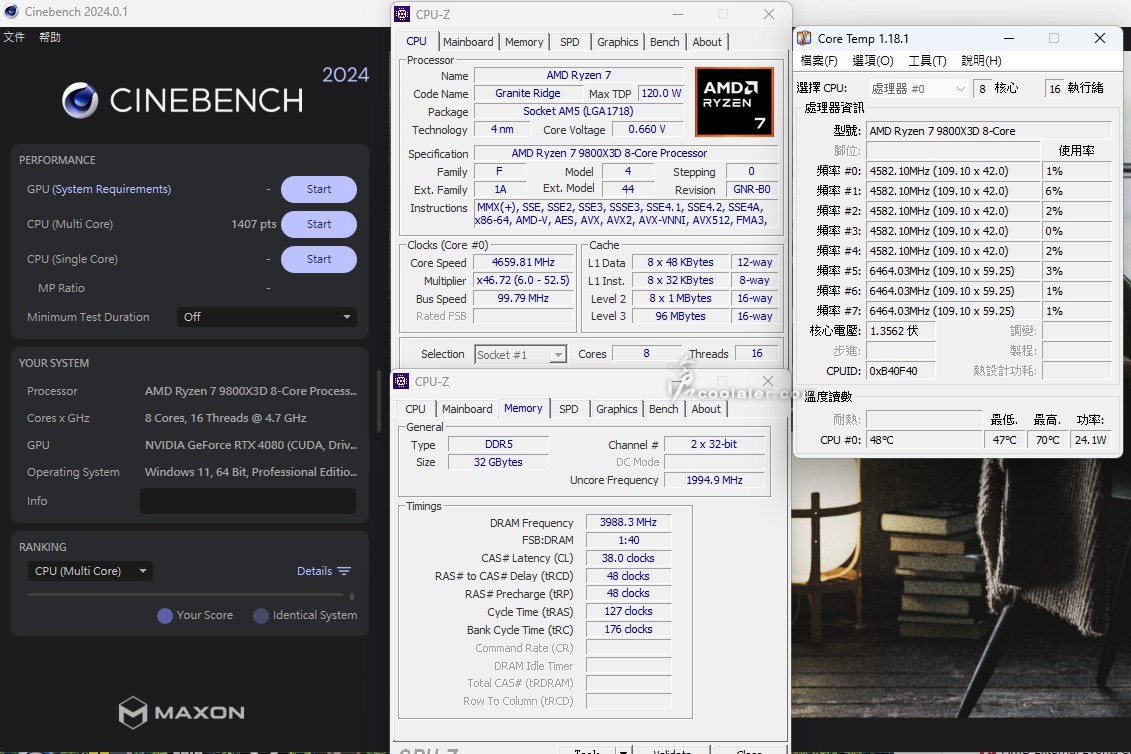1131x754 pixels.
Task: Click the Maxon logo at bottom of Cinebench
Action: tap(182, 712)
